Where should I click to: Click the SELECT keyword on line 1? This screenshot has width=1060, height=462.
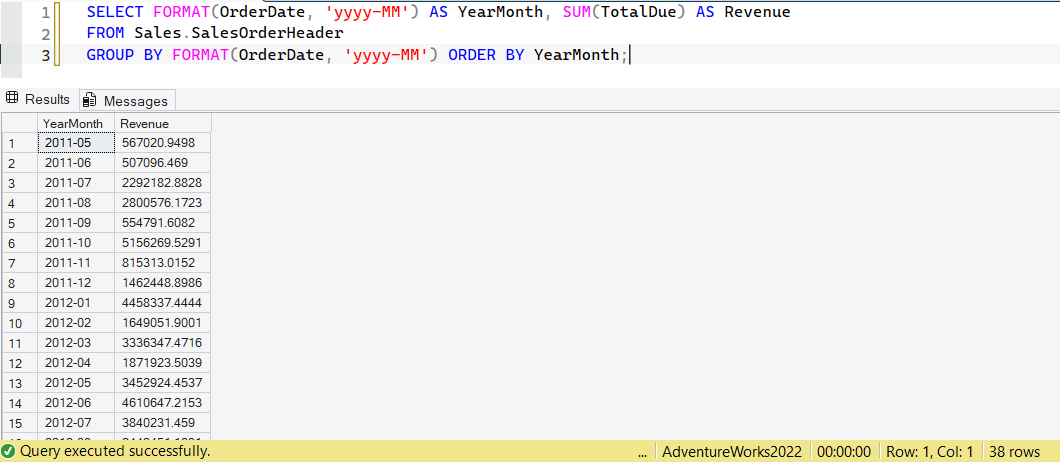115,12
